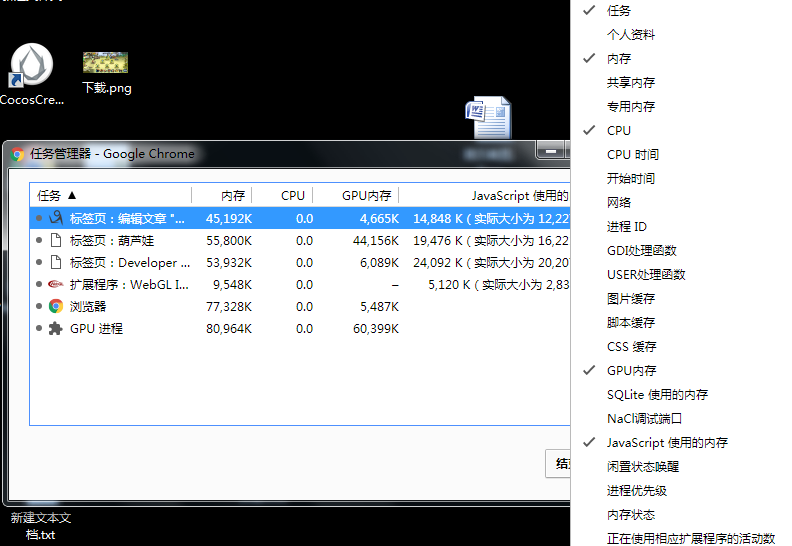Screen dimensions: 792x546
Task: Click the WebGL extension icon
Action: pyautogui.click(x=56, y=284)
